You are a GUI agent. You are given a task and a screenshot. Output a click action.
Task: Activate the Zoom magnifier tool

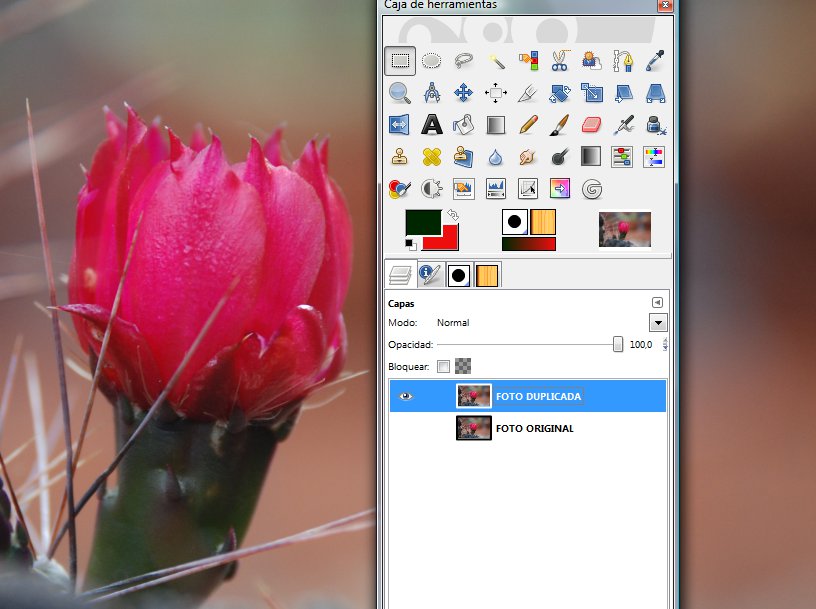tap(400, 93)
